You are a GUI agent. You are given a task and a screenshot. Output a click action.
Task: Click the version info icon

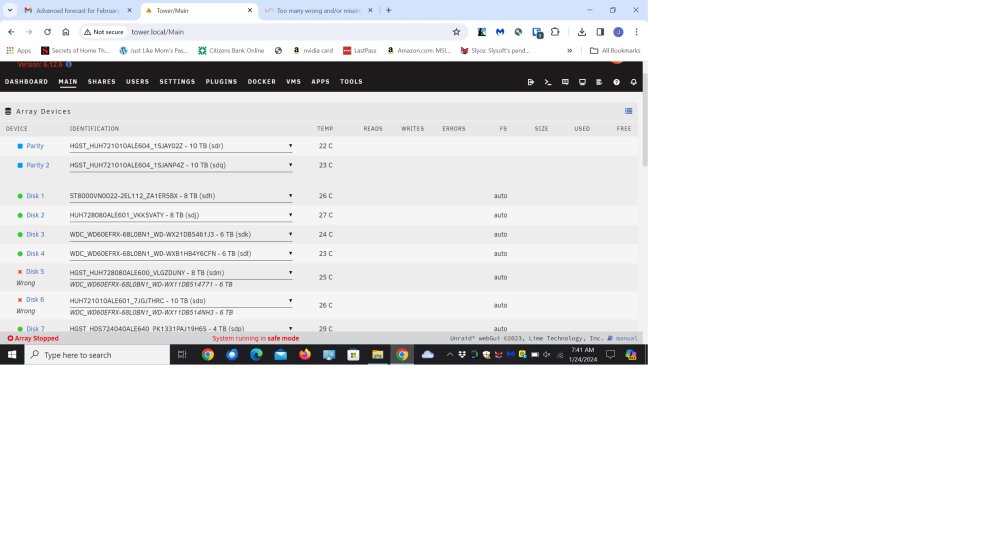point(69,64)
